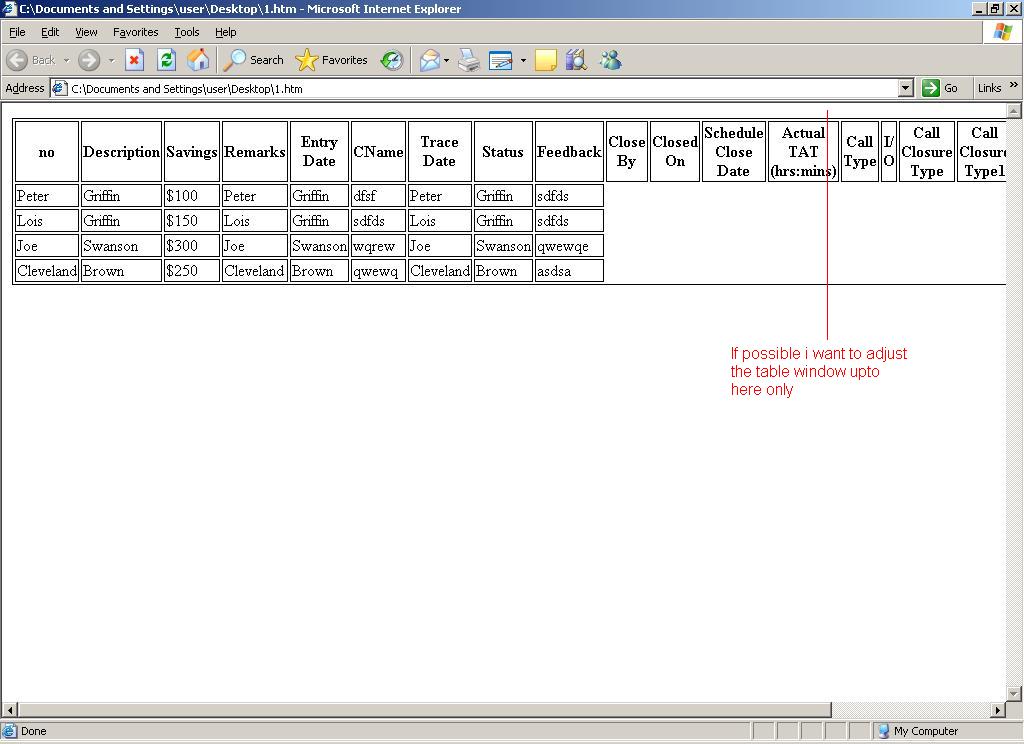Click the horizontal scrollbar thumb
This screenshot has width=1024, height=744.
click(424, 709)
